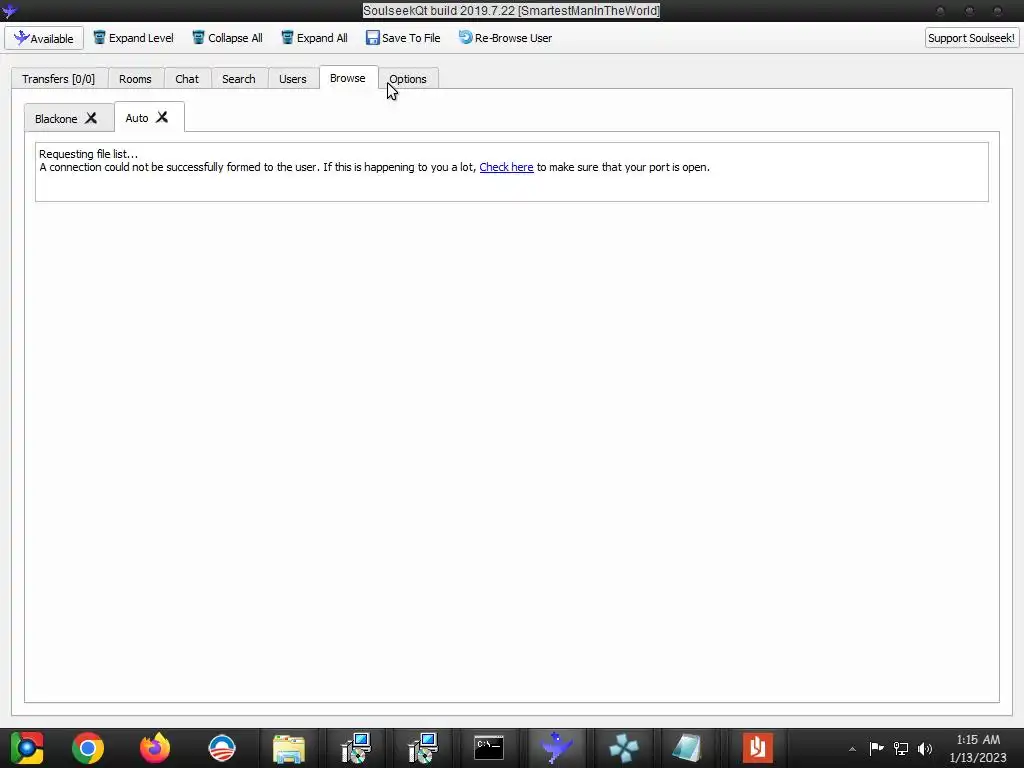
Task: Click the 'Requesting file list...' status text
Action: click(88, 154)
